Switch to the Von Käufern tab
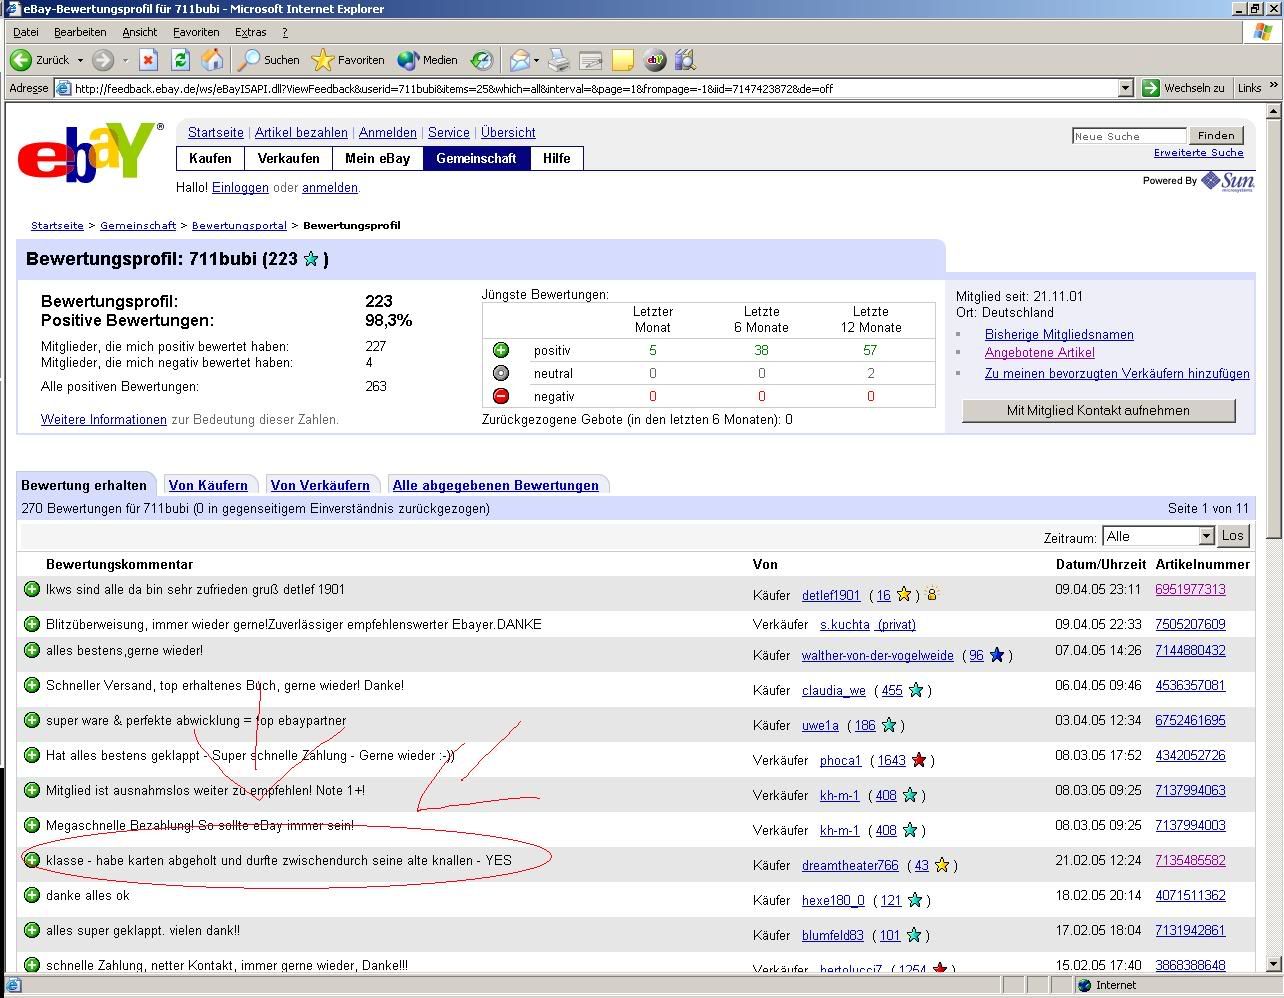 tap(208, 485)
